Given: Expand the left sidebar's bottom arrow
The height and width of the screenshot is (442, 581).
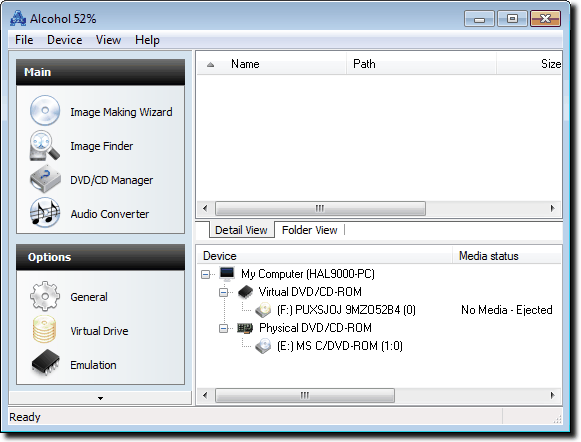Looking at the screenshot, I should (100, 398).
